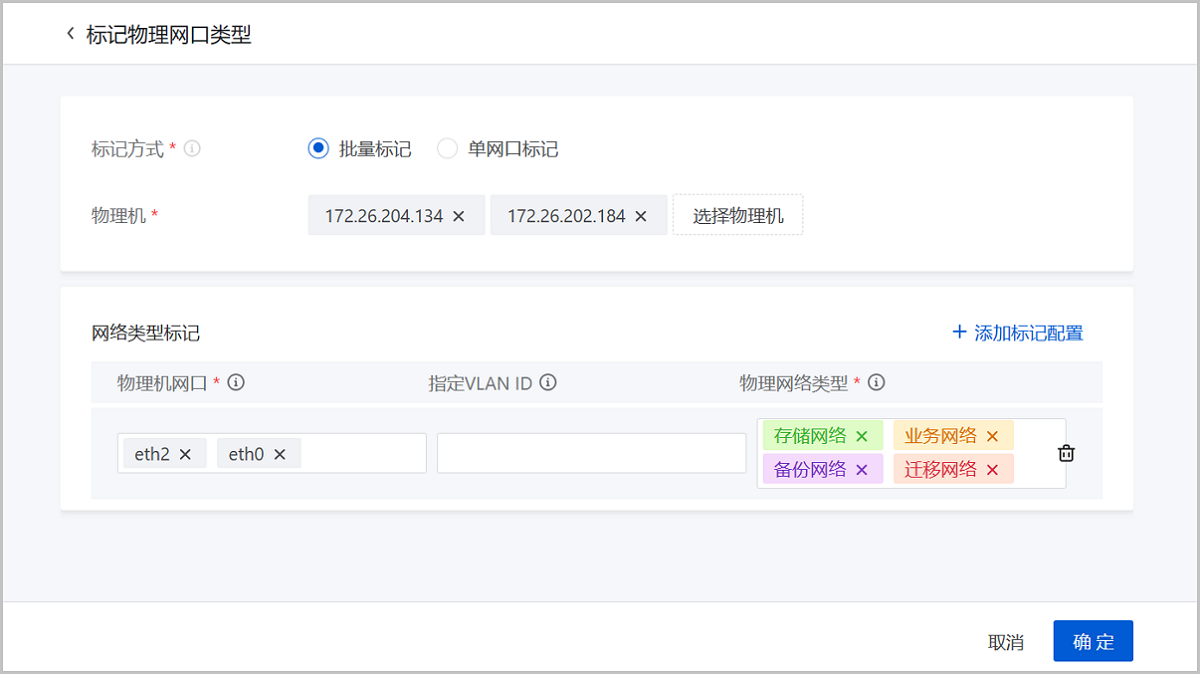Select the 单网口标记 radio option

pos(448,149)
